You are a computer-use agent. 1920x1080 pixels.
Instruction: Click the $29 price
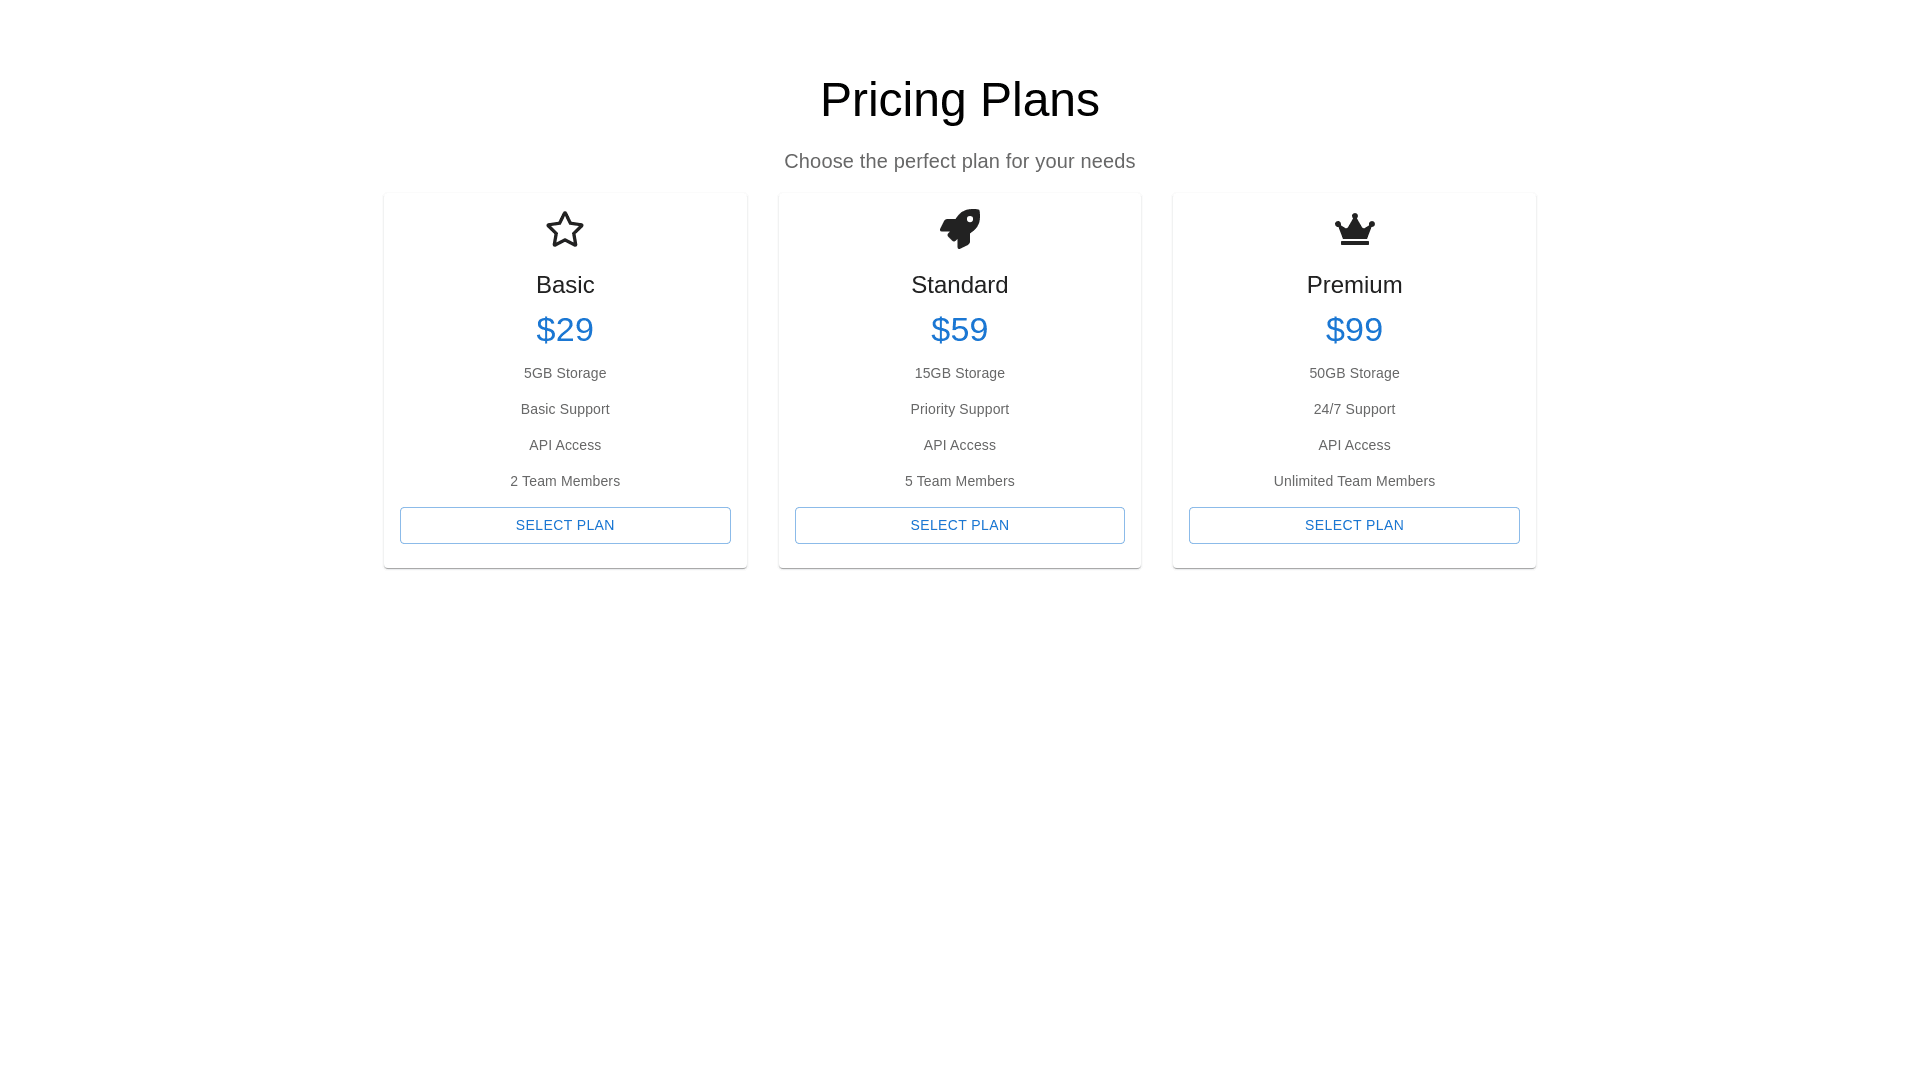[x=565, y=329]
